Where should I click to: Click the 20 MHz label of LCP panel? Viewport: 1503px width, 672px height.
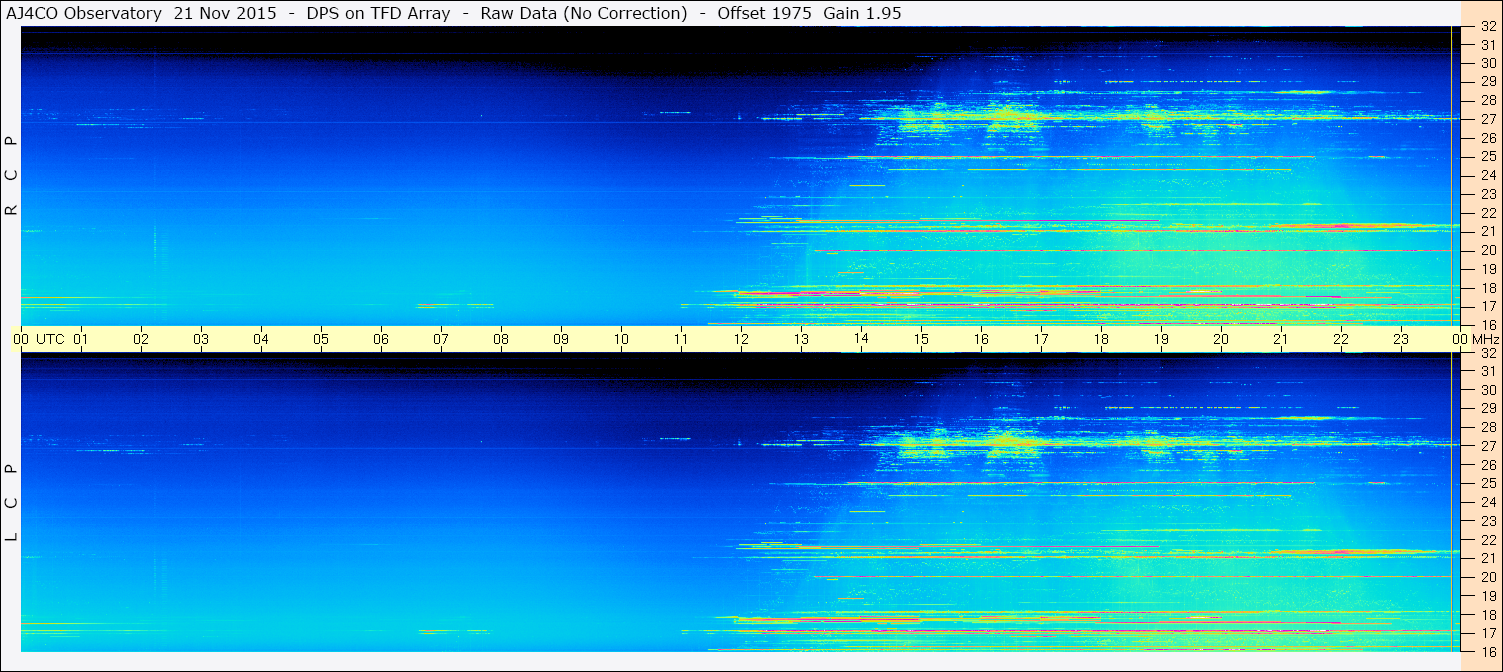tap(1488, 577)
